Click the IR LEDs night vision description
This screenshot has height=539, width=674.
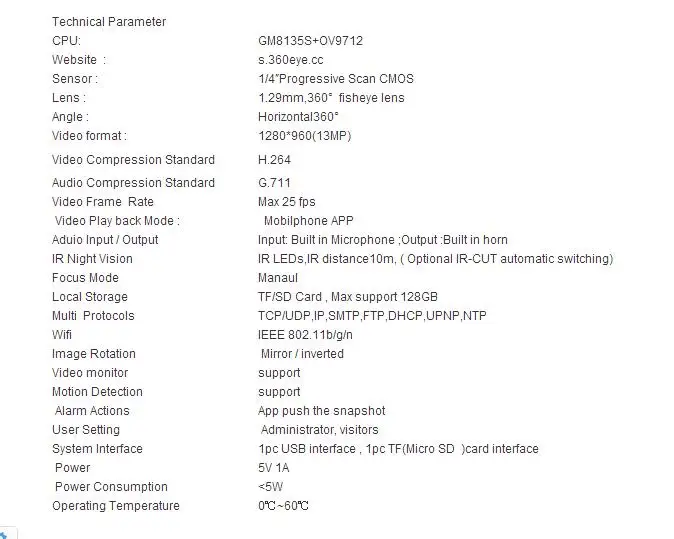point(435,259)
